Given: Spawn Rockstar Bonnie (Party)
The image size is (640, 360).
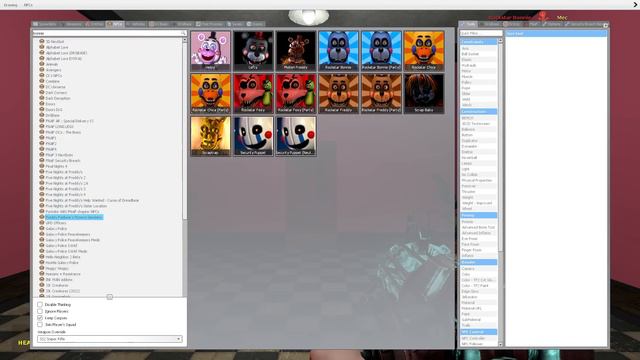Looking at the screenshot, I should [381, 51].
